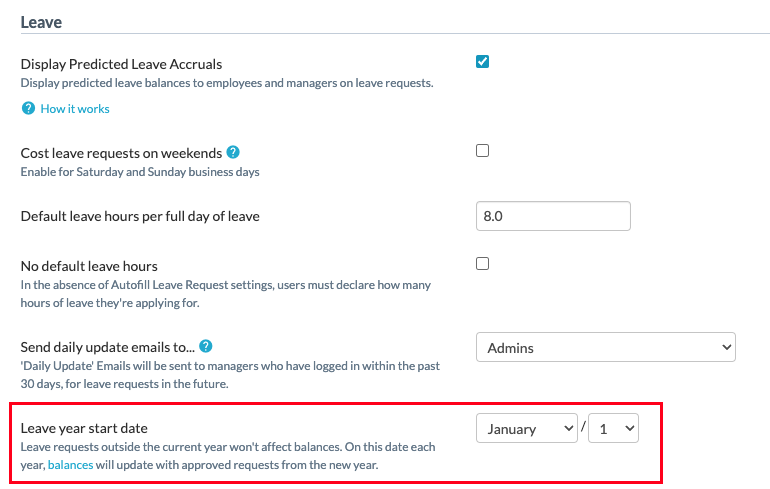This screenshot has height=489, width=770.
Task: Open the January month dropdown
Action: [526, 429]
